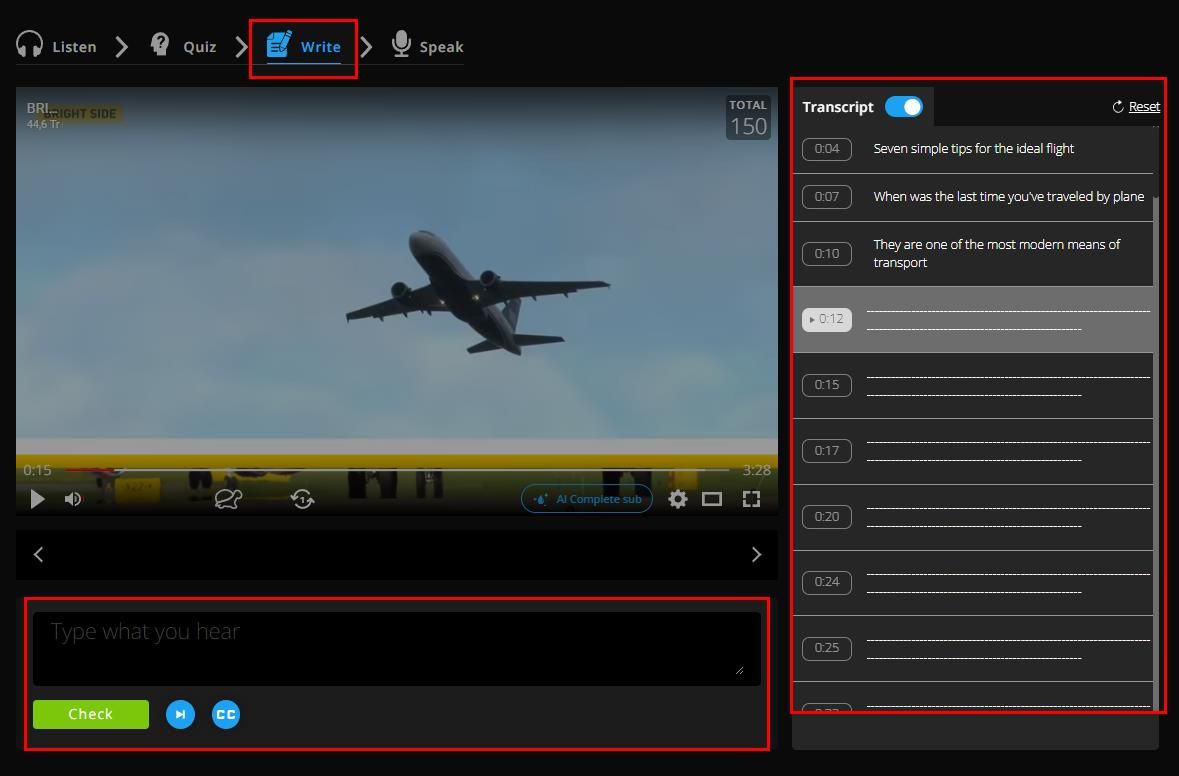Turn off the Transcript switch
This screenshot has height=776, width=1179.
coord(904,107)
